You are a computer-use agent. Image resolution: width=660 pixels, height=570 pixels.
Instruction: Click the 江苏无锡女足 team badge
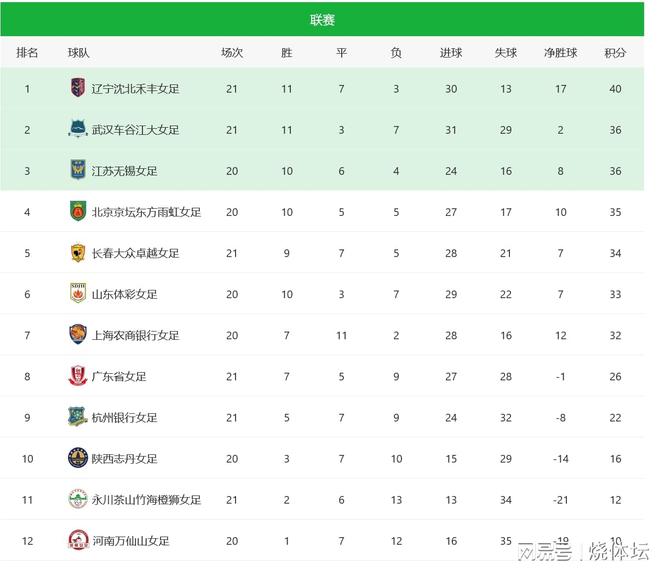78,170
